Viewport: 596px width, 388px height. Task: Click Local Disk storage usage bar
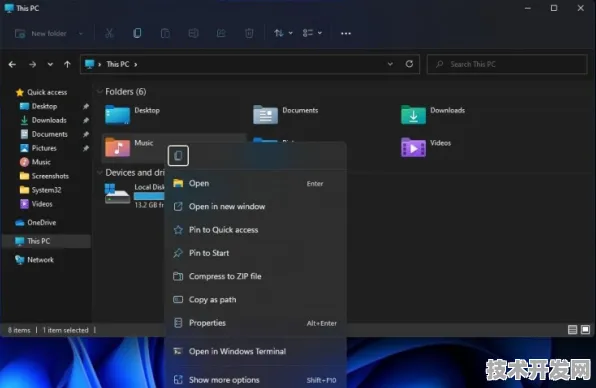149,196
